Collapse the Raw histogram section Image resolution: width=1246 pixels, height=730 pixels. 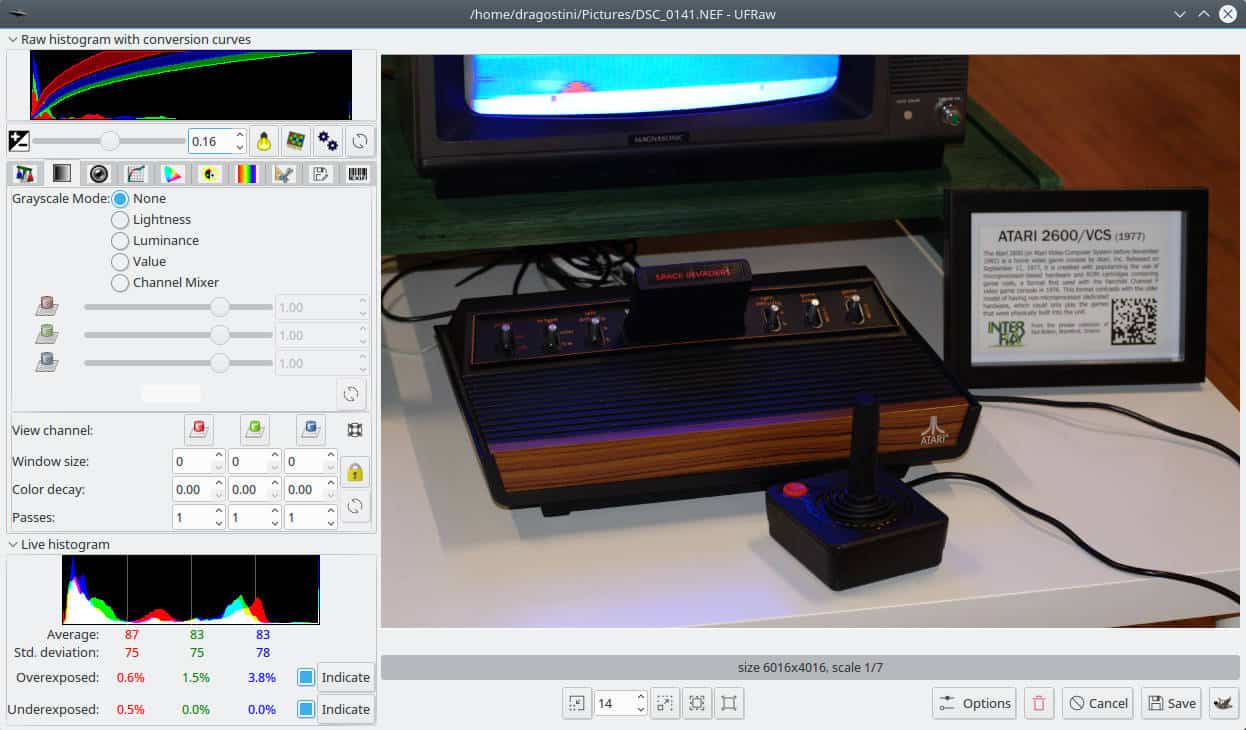coord(13,40)
